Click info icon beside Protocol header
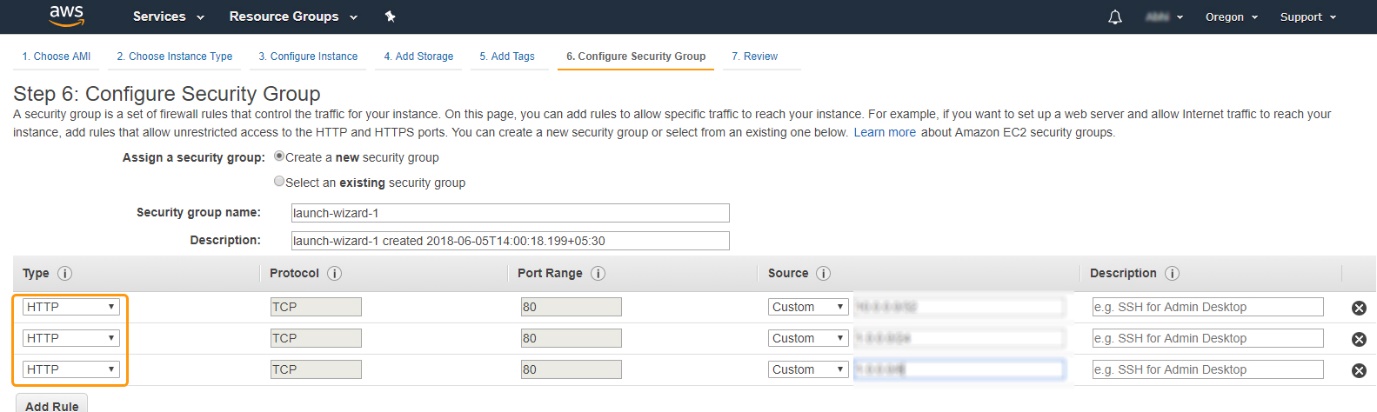Viewport: 1377px width, 412px height. pos(334,274)
